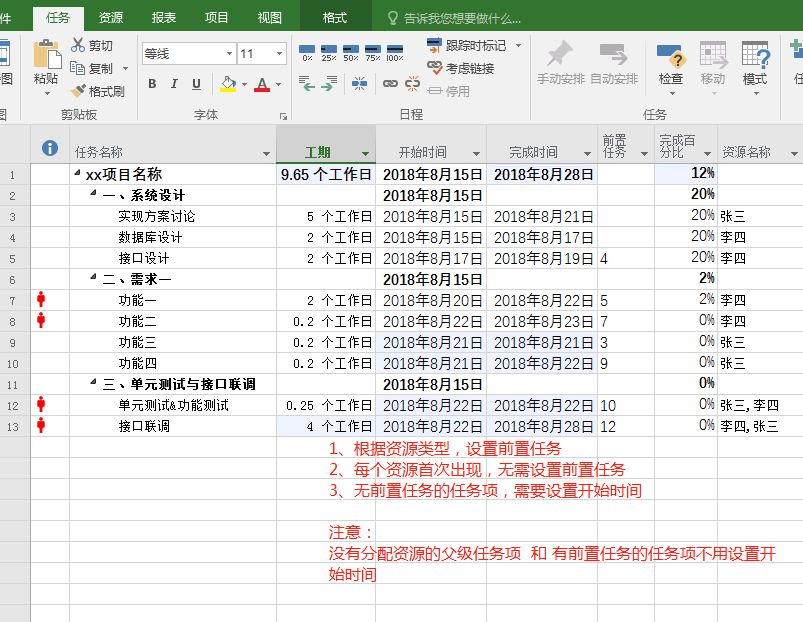Open the 任务名称 column filter dropdown
Image resolution: width=803 pixels, height=622 pixels.
coord(266,154)
